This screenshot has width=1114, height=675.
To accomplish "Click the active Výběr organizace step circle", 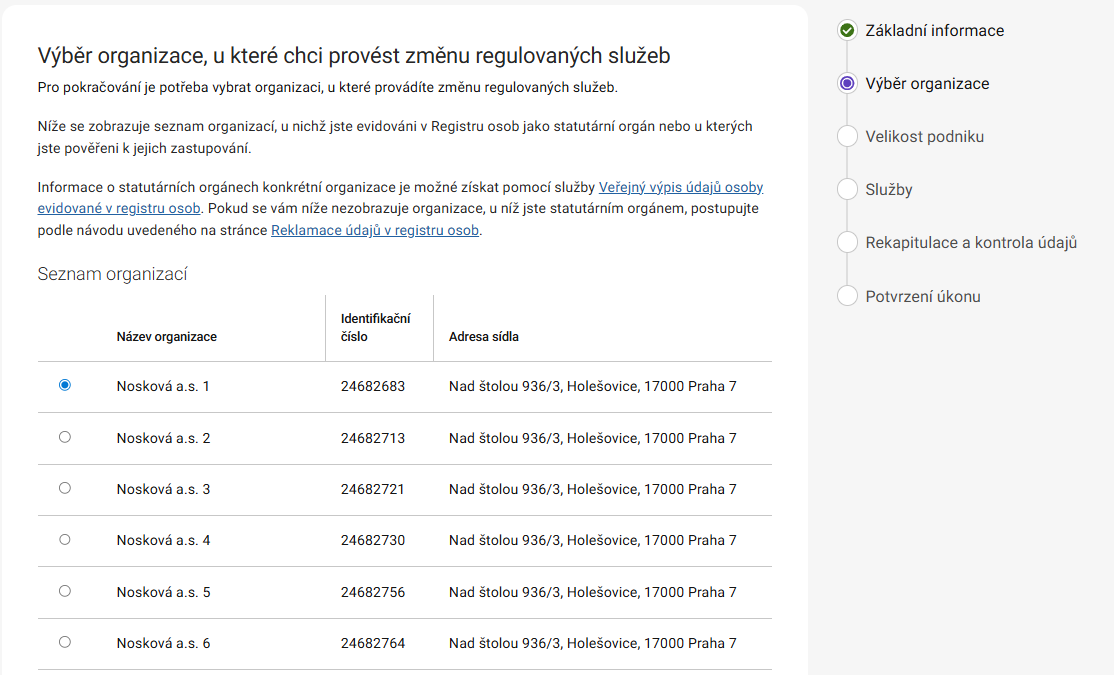I will (x=847, y=83).
